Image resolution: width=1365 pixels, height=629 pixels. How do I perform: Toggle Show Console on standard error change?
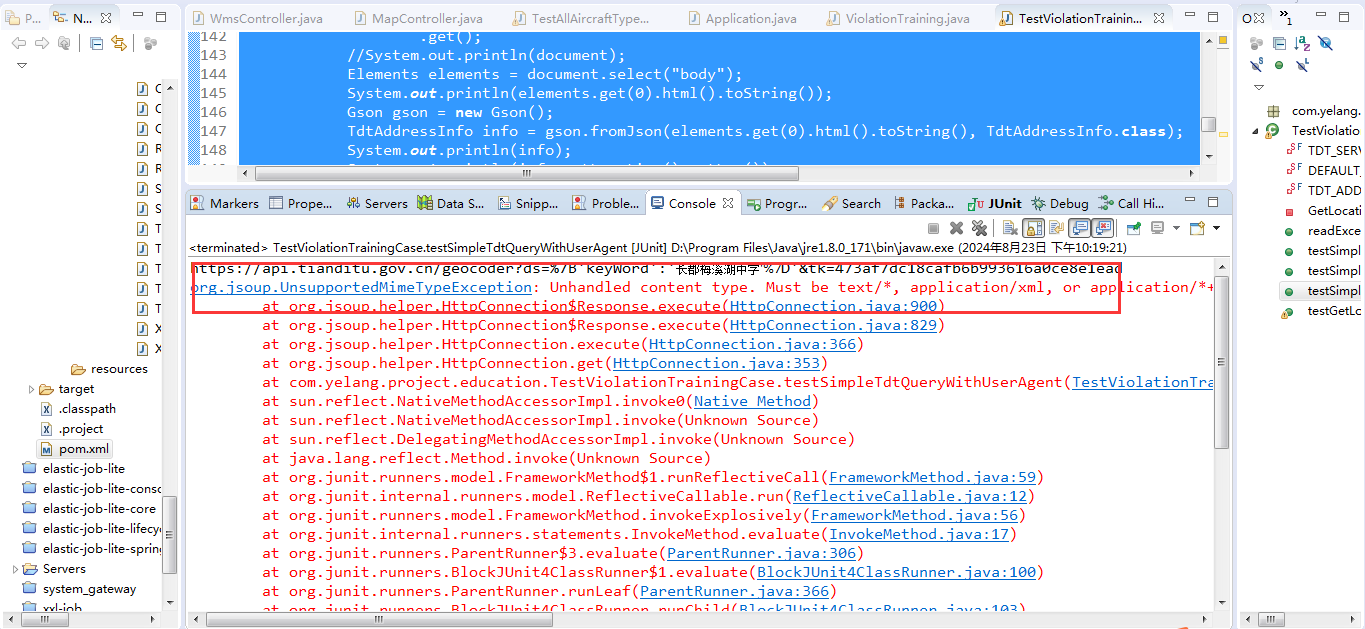(1102, 228)
